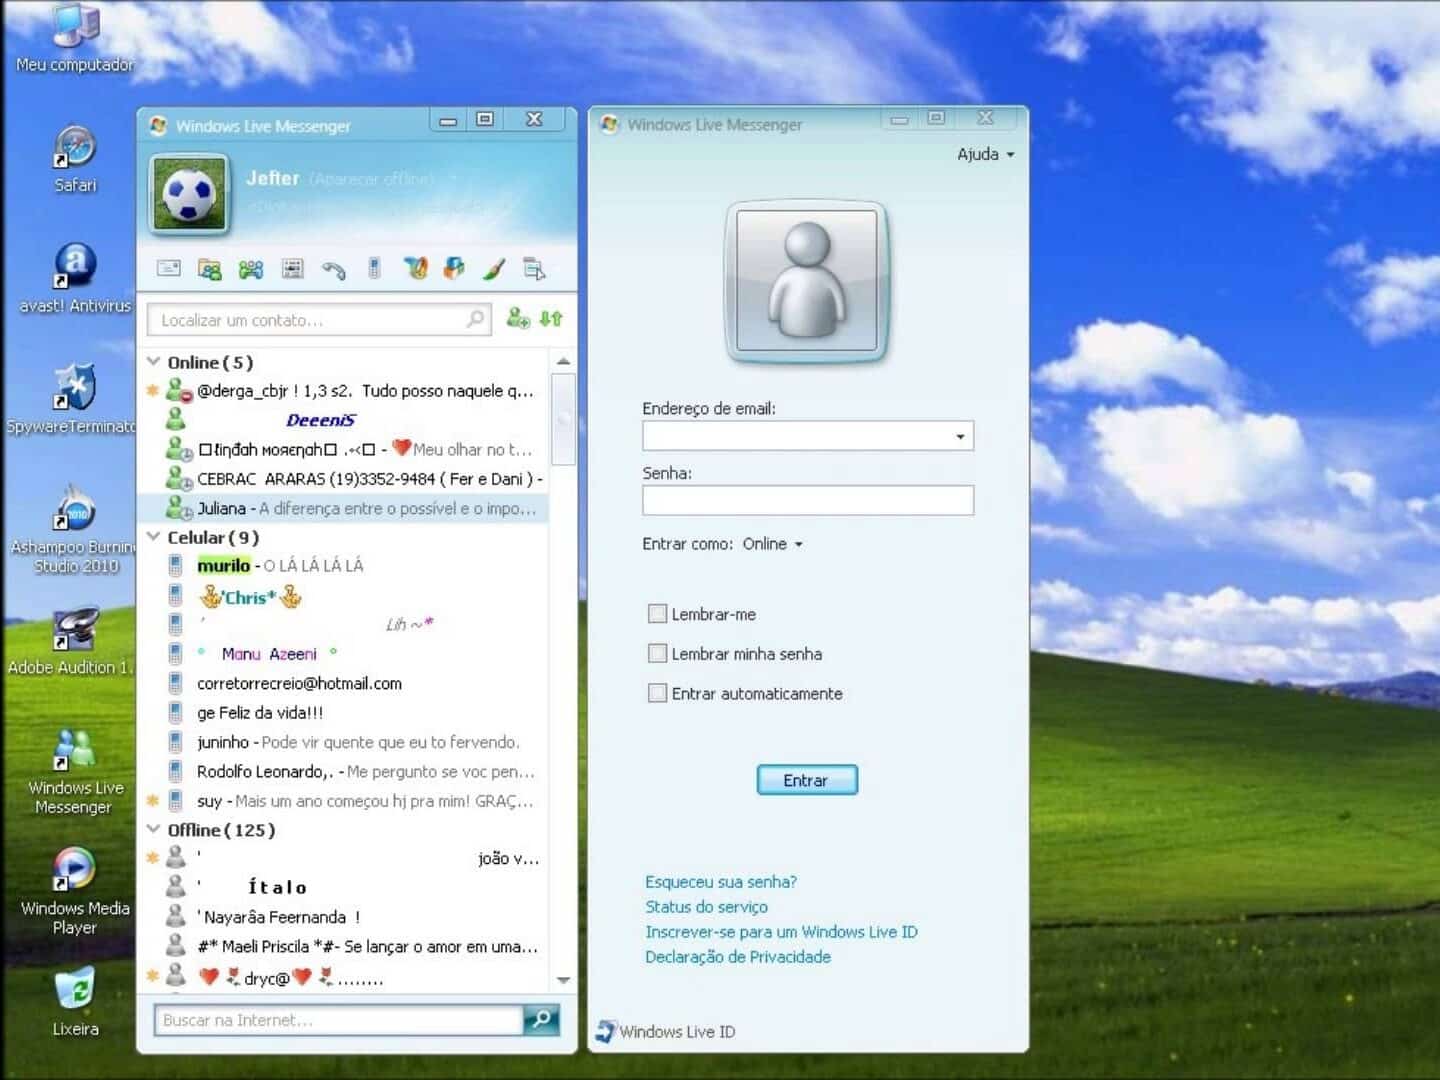Click the green sort arrows icon
Image resolution: width=1440 pixels, height=1080 pixels.
click(x=551, y=318)
